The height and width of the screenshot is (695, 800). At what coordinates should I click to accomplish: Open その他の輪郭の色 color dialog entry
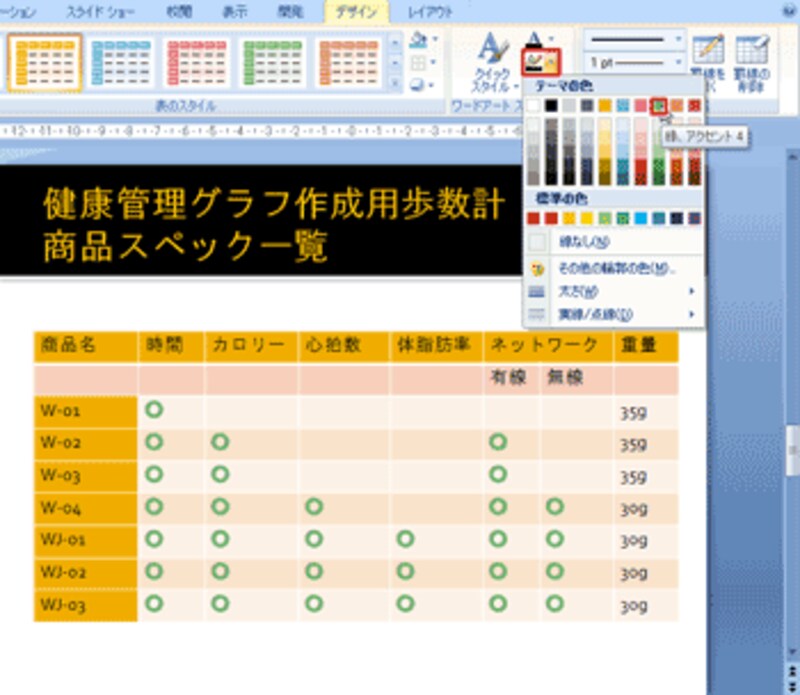(614, 268)
